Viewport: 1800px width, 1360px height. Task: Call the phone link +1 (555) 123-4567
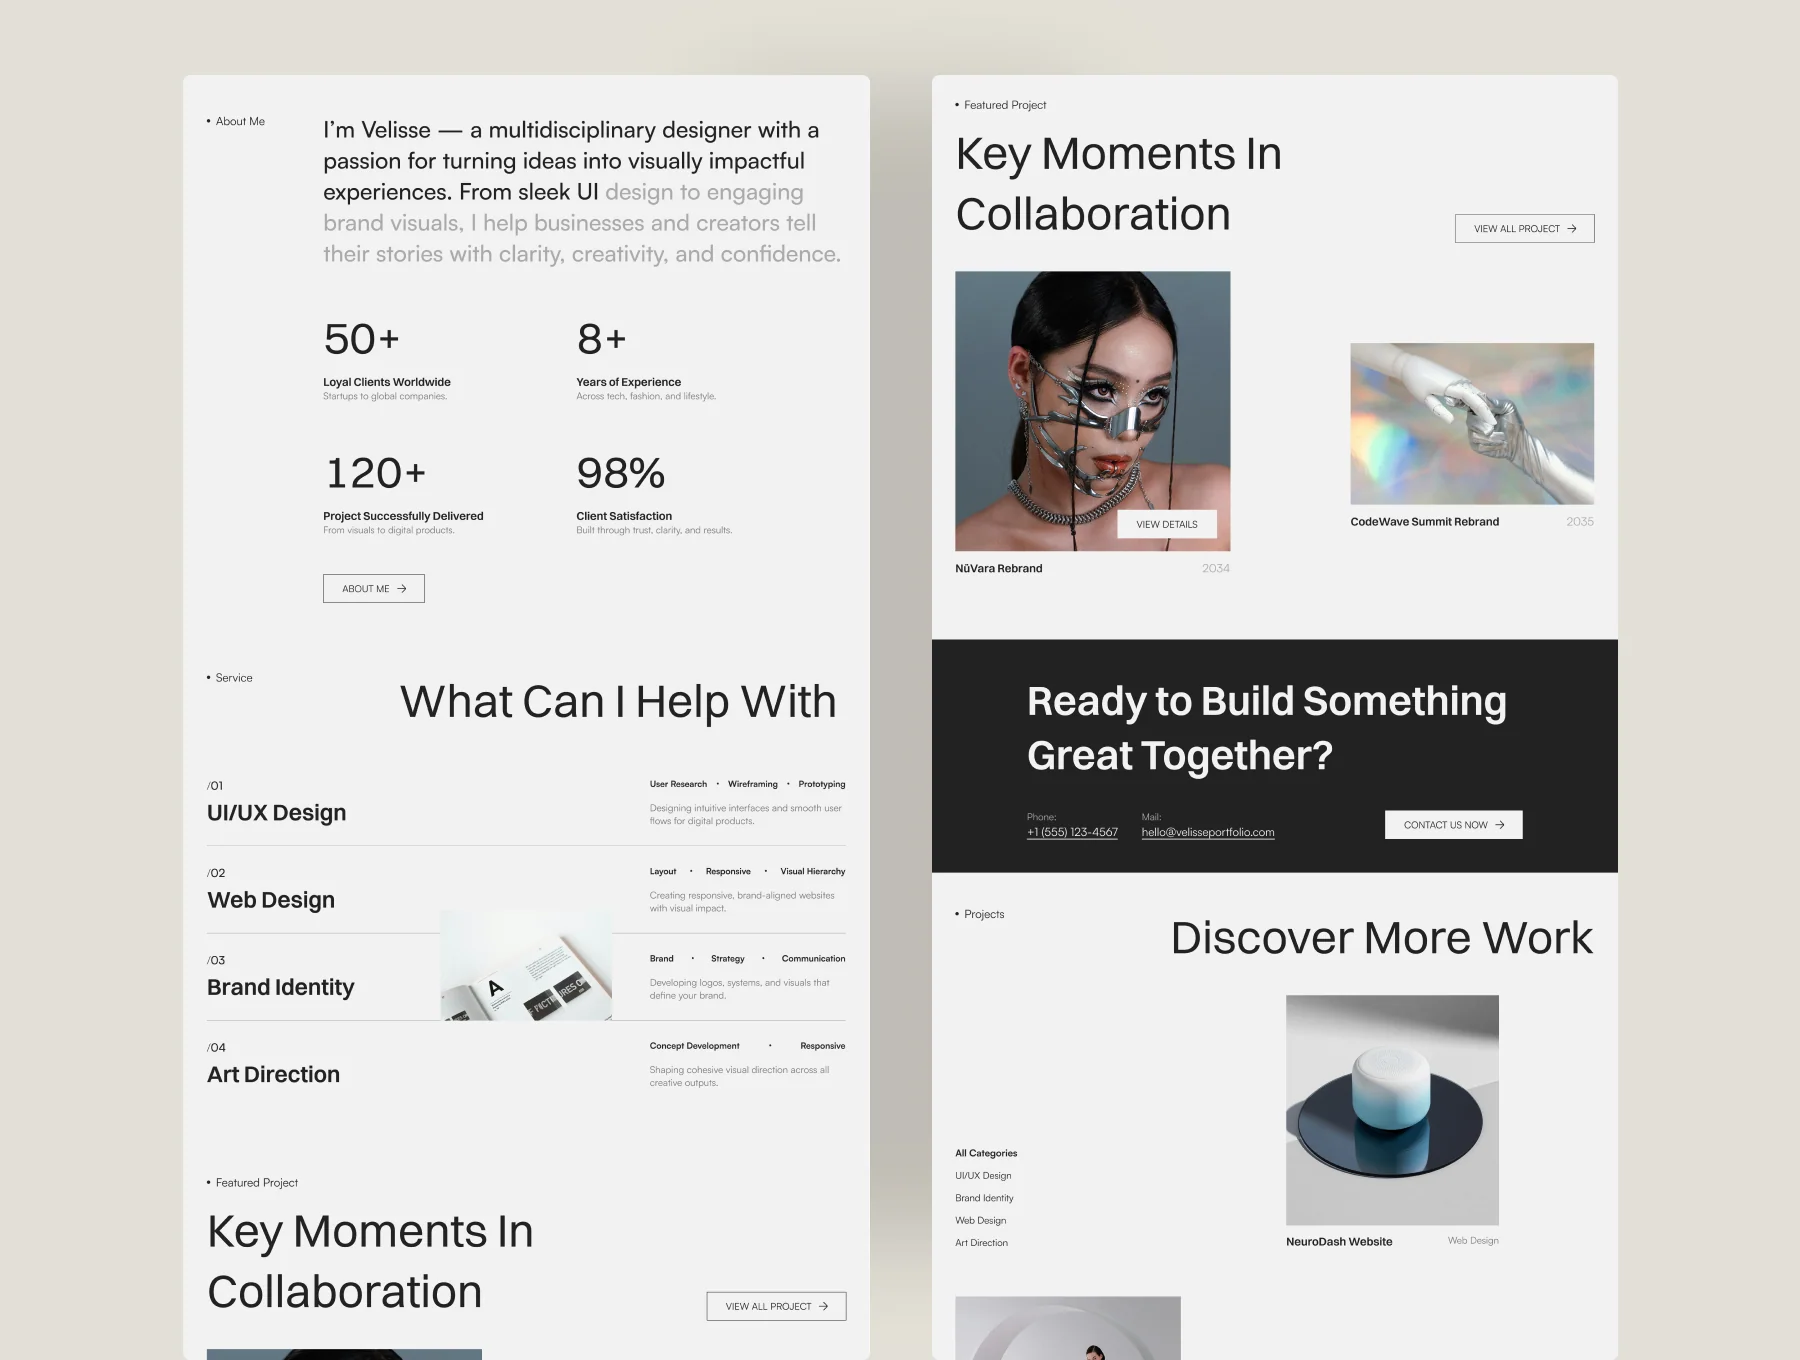coord(1072,832)
